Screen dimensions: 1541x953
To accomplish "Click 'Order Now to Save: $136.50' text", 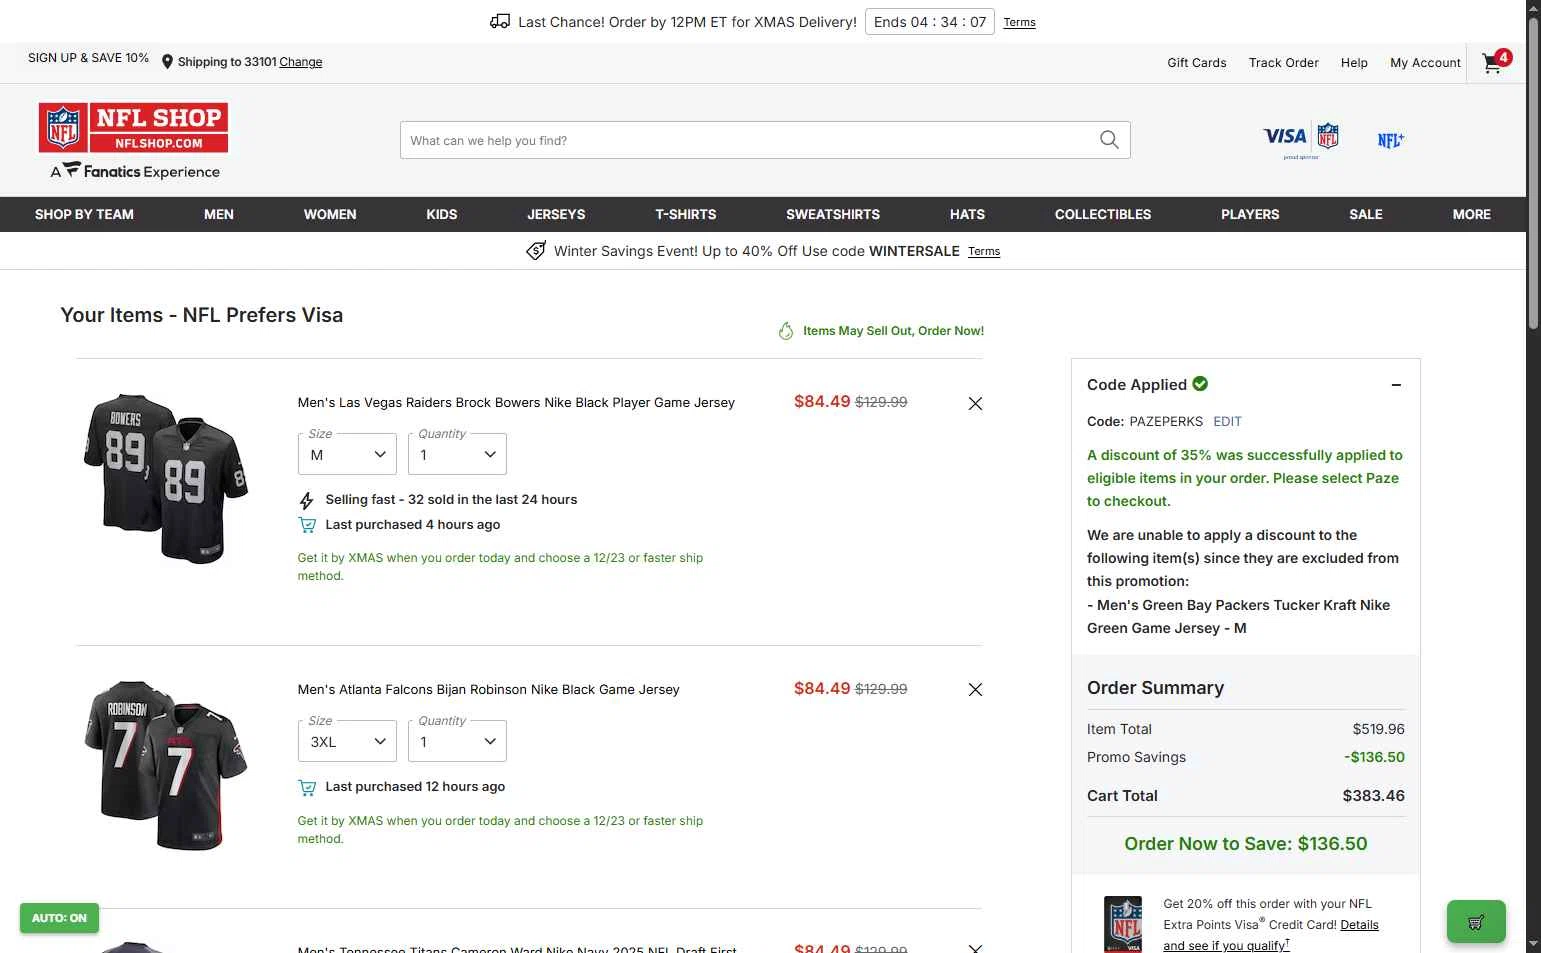I will pos(1246,843).
